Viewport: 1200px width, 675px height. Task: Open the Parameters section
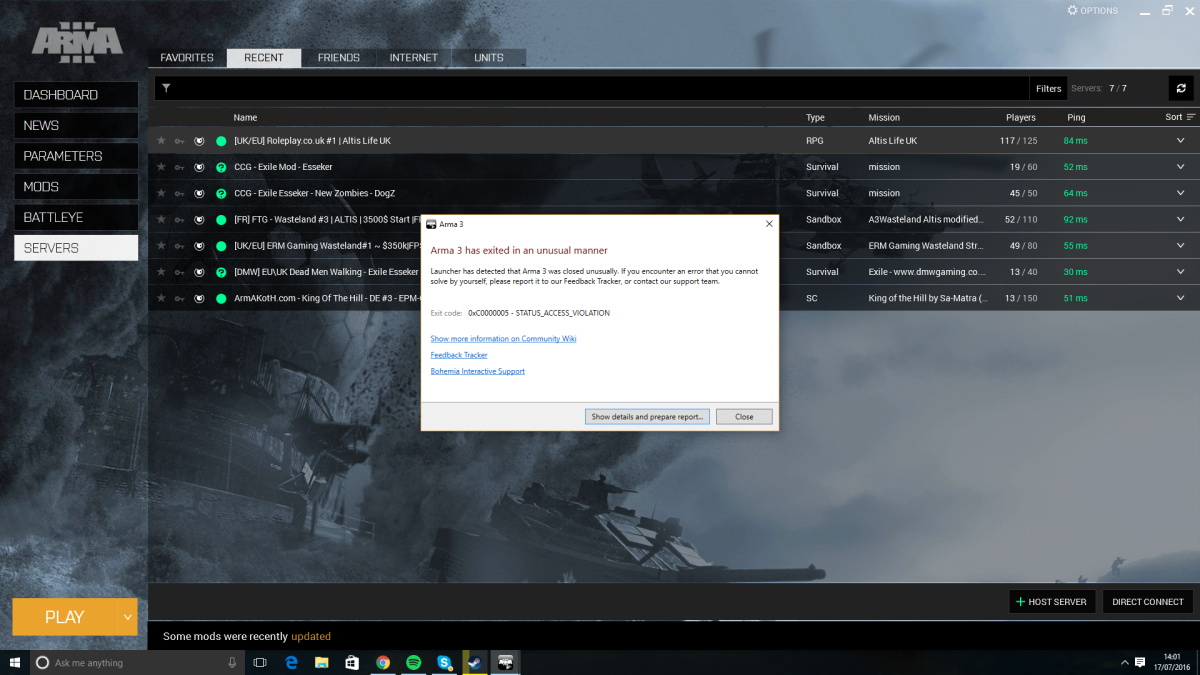click(76, 156)
